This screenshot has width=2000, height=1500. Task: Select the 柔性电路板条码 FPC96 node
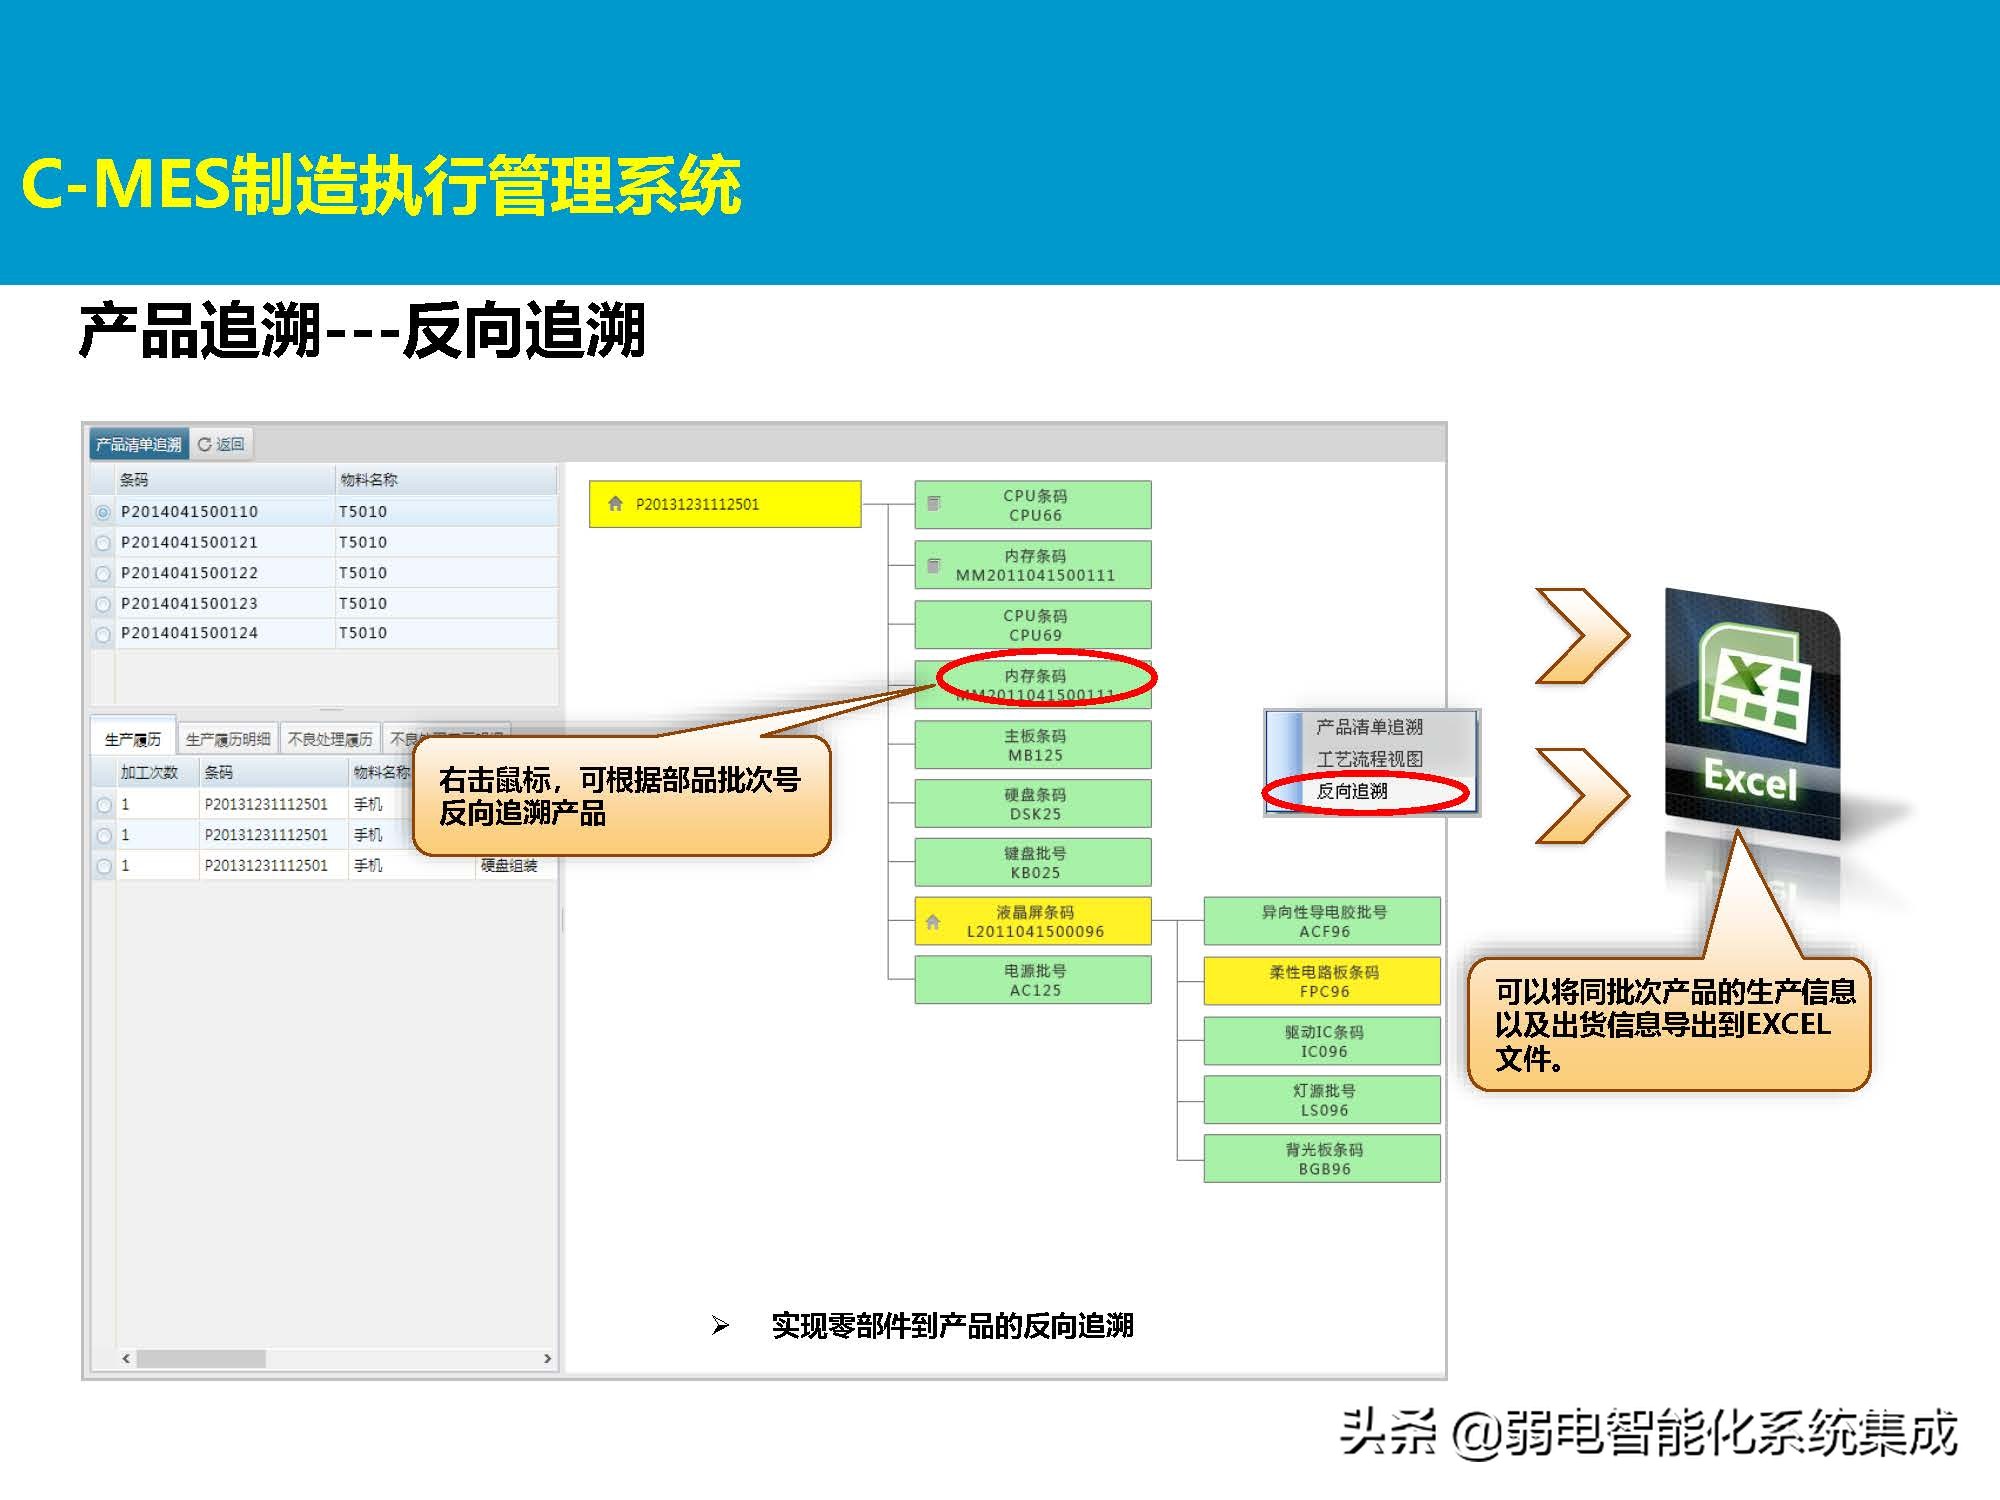[x=1322, y=981]
